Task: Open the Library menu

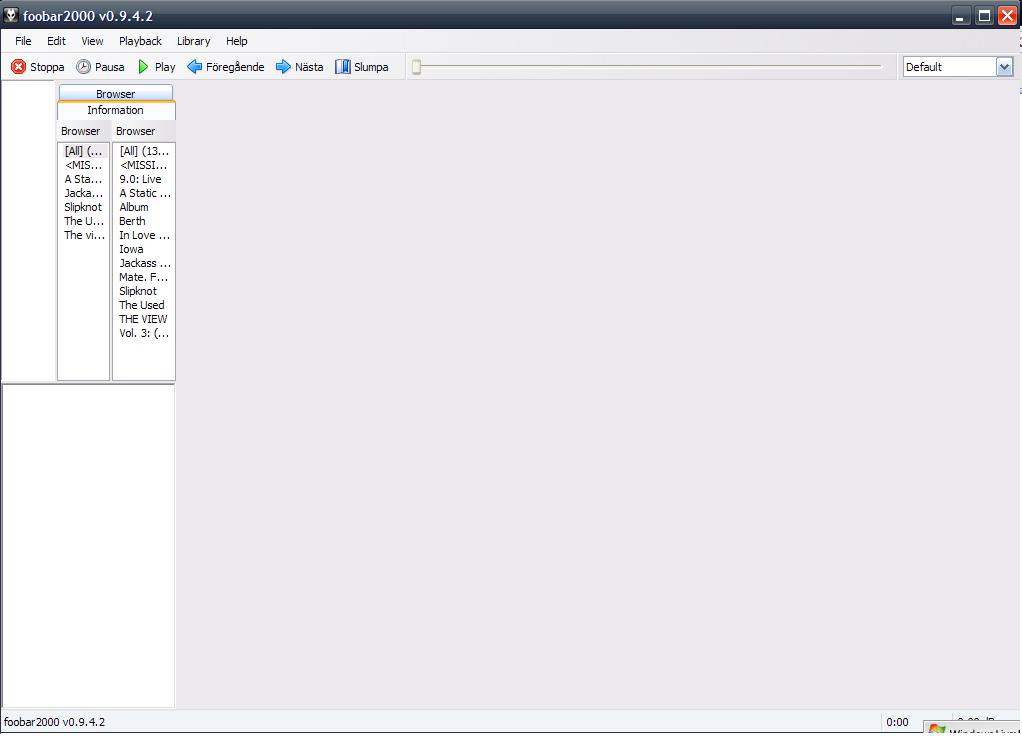Action: point(194,41)
